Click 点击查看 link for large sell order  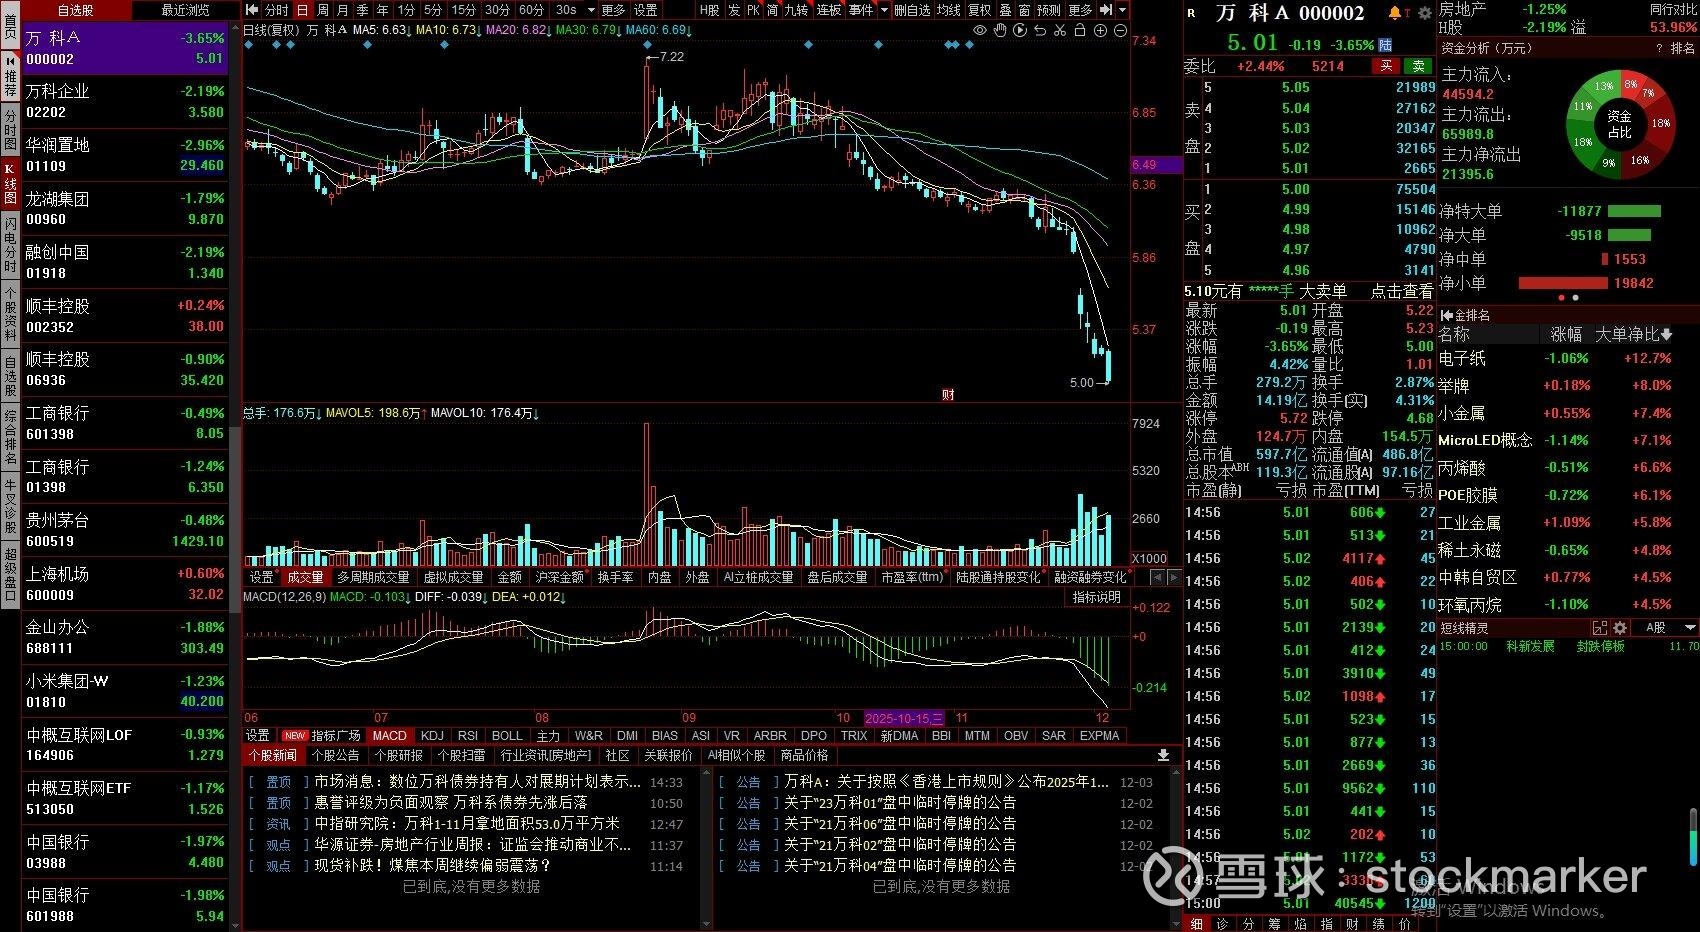(x=1401, y=291)
